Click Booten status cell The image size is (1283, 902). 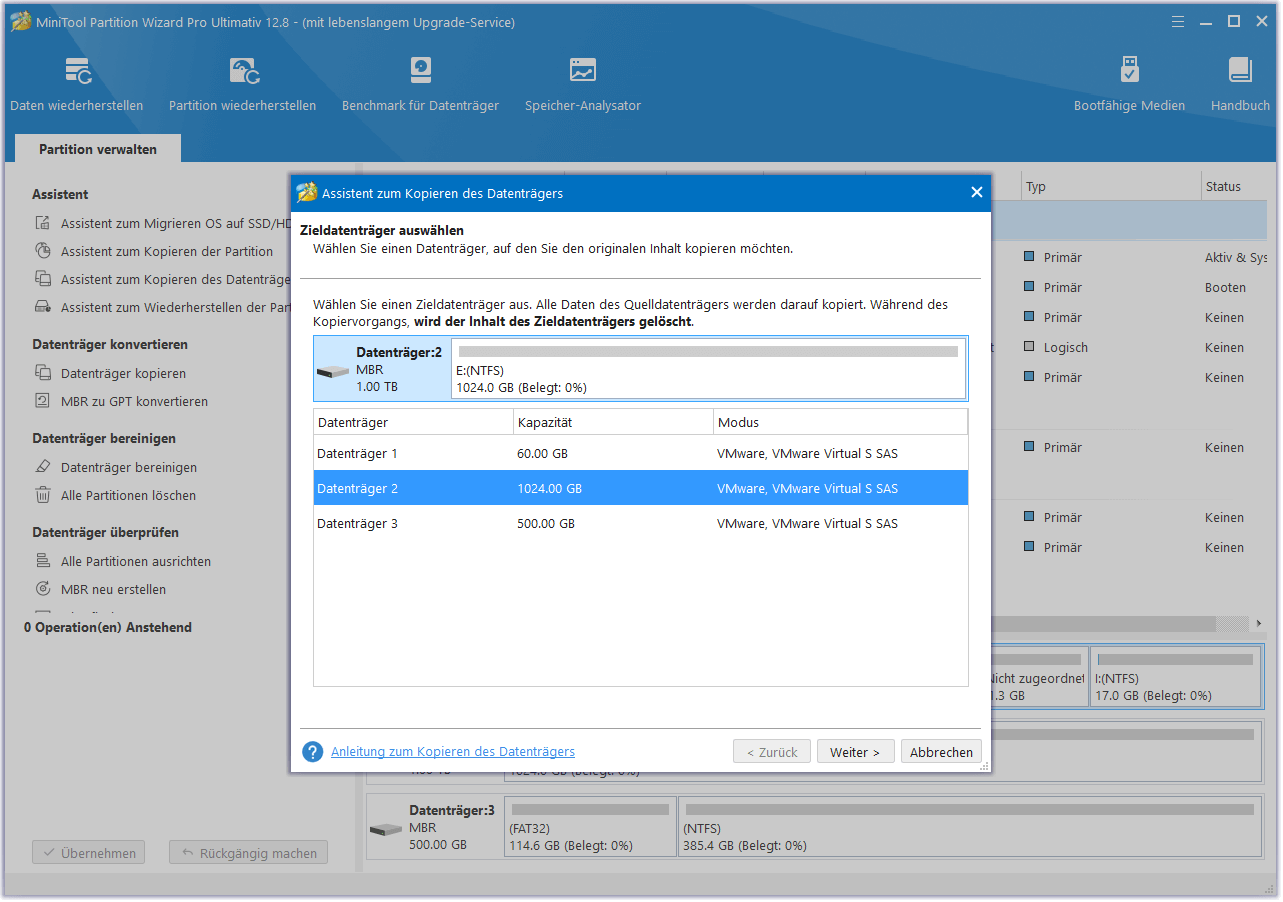coord(1225,287)
